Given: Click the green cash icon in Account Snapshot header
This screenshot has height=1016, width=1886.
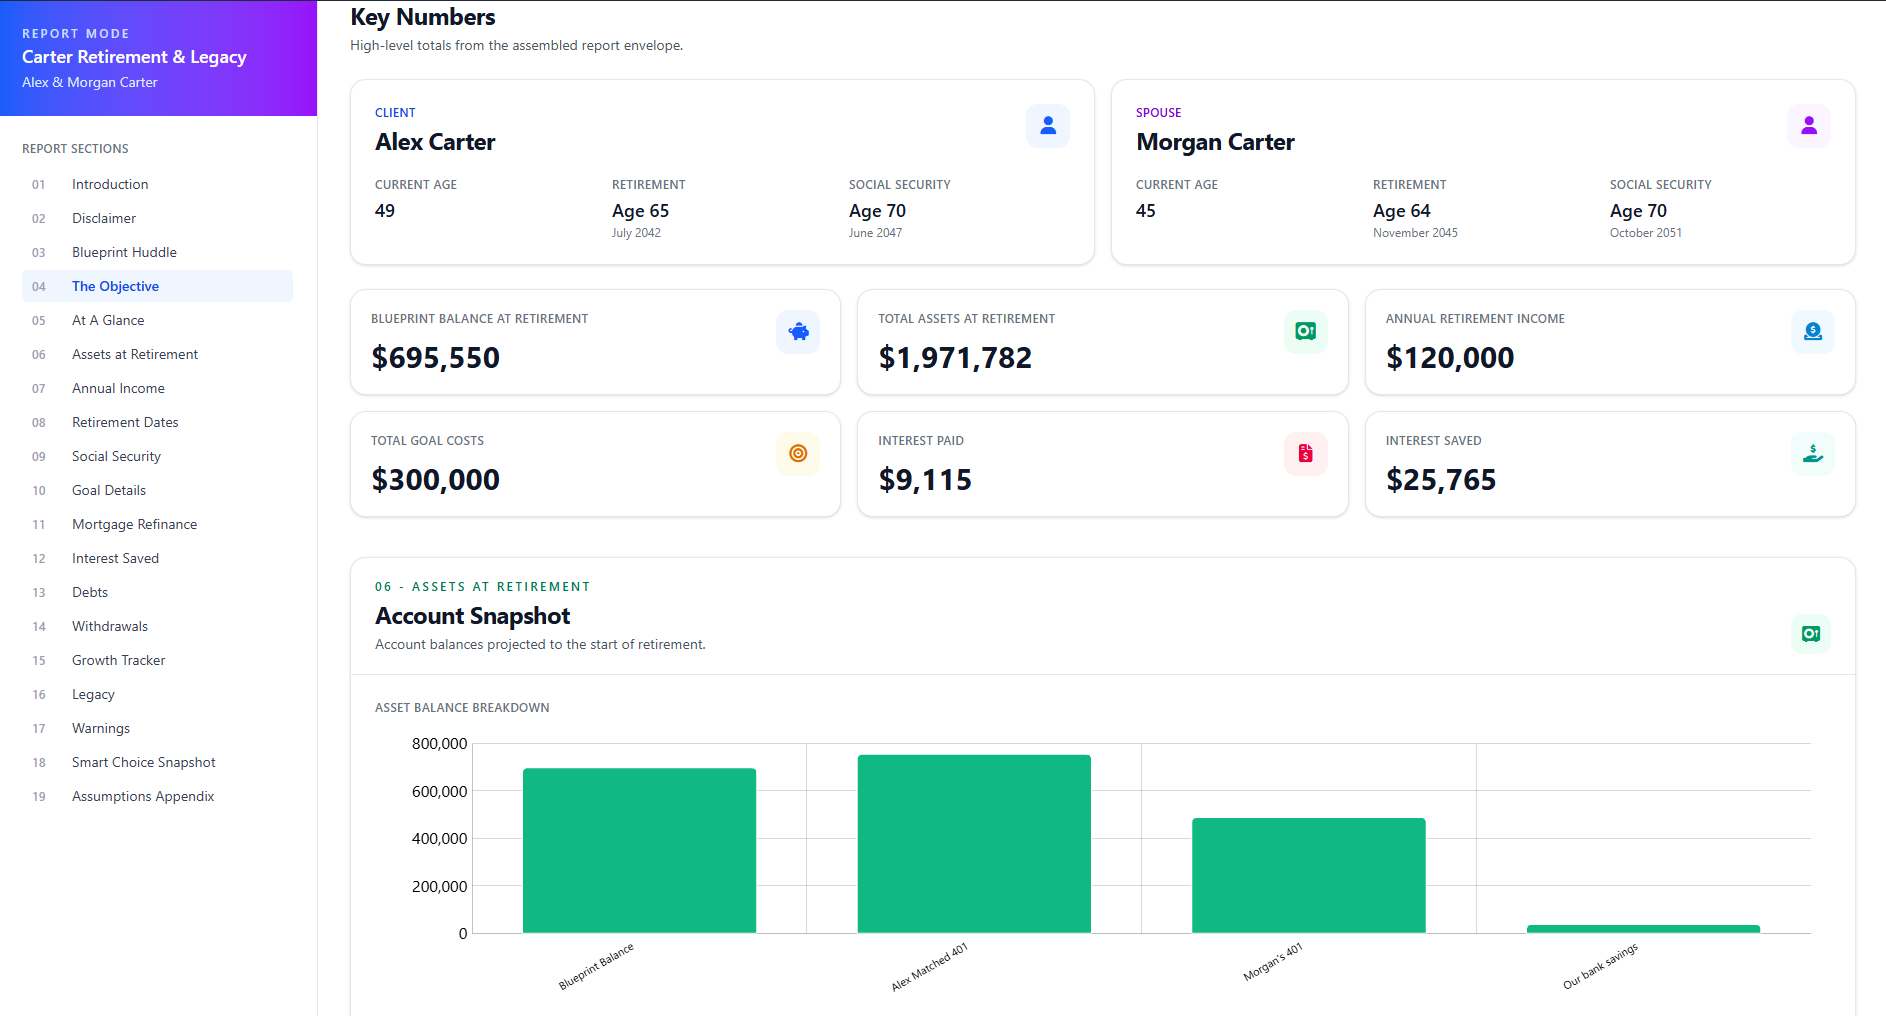Looking at the screenshot, I should pyautogui.click(x=1811, y=634).
